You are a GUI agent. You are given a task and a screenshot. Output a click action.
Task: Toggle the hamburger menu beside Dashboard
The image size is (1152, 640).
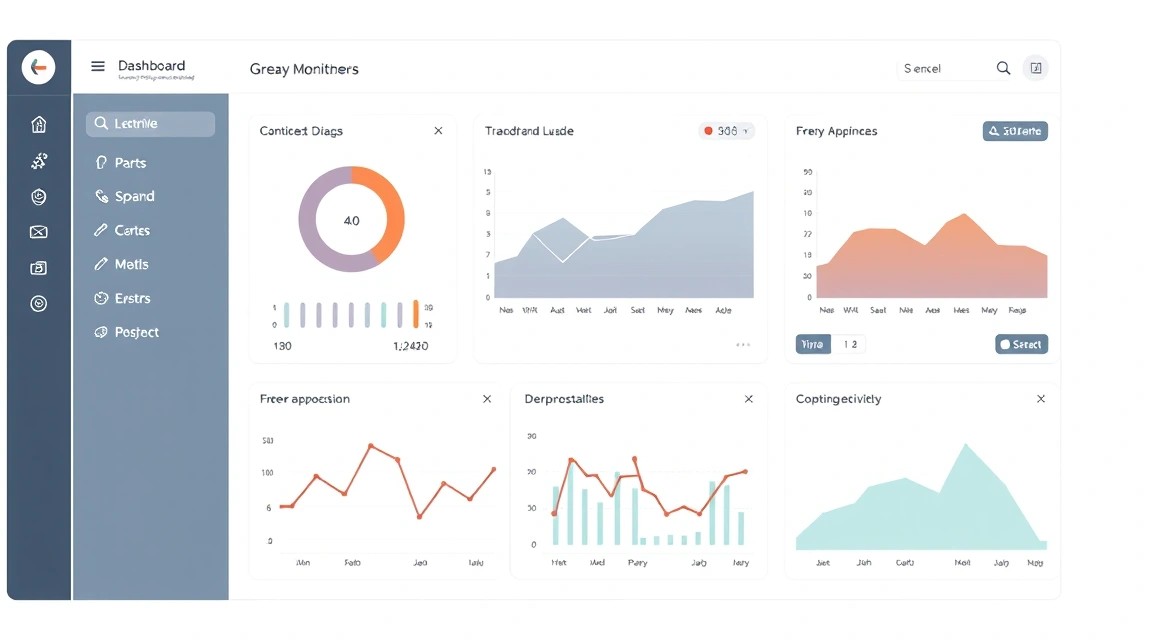98,66
